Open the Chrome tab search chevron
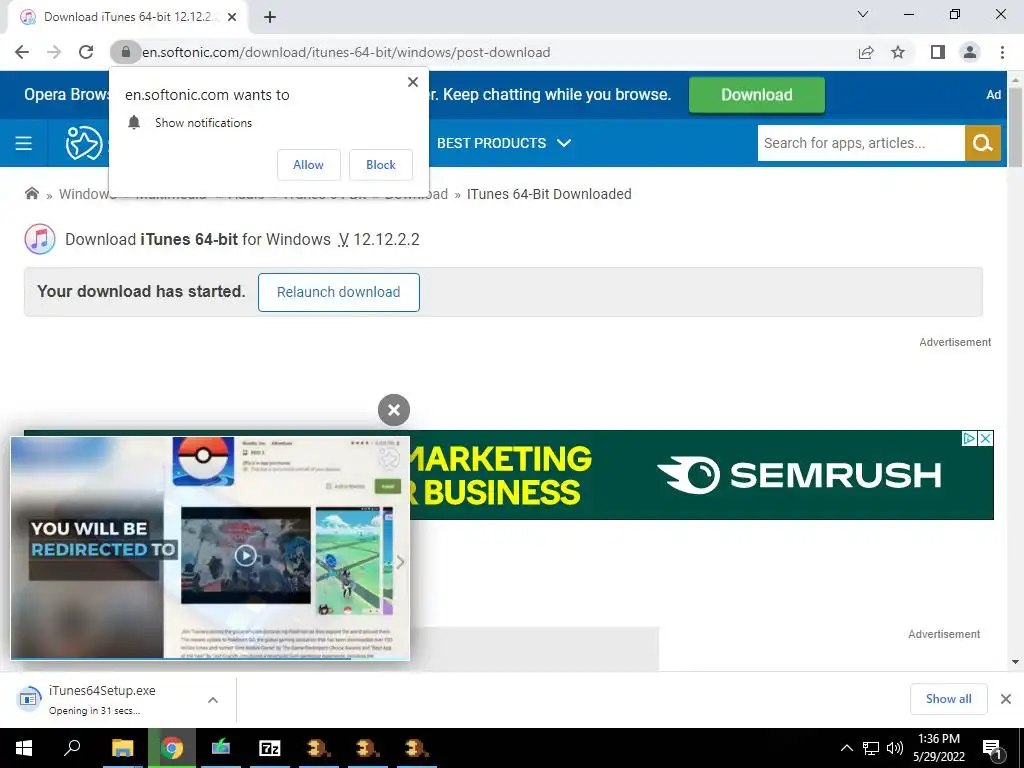This screenshot has width=1024, height=768. (x=863, y=14)
